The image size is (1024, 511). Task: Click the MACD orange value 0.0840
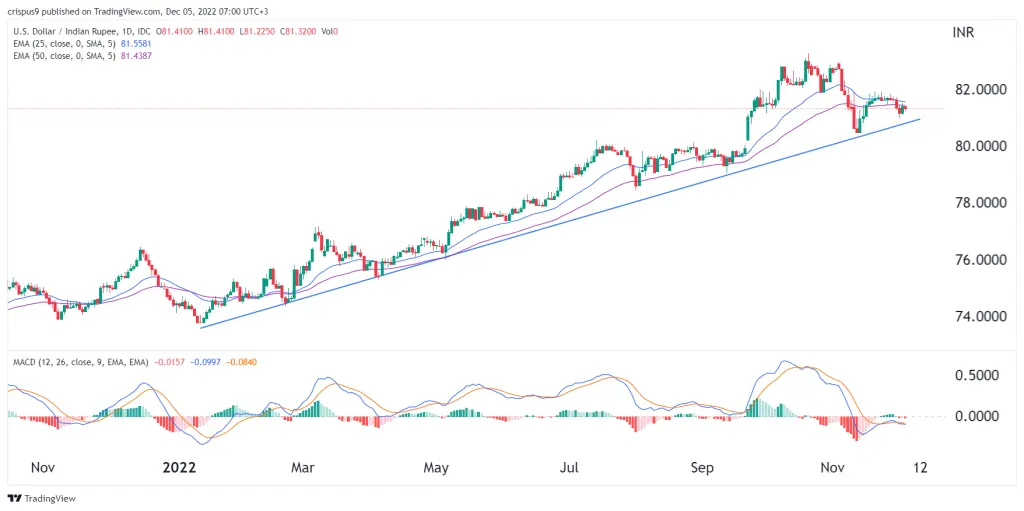241,361
